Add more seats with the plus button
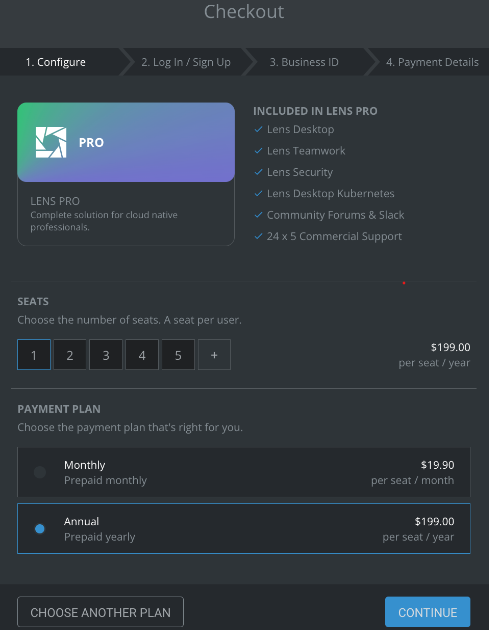 (214, 355)
